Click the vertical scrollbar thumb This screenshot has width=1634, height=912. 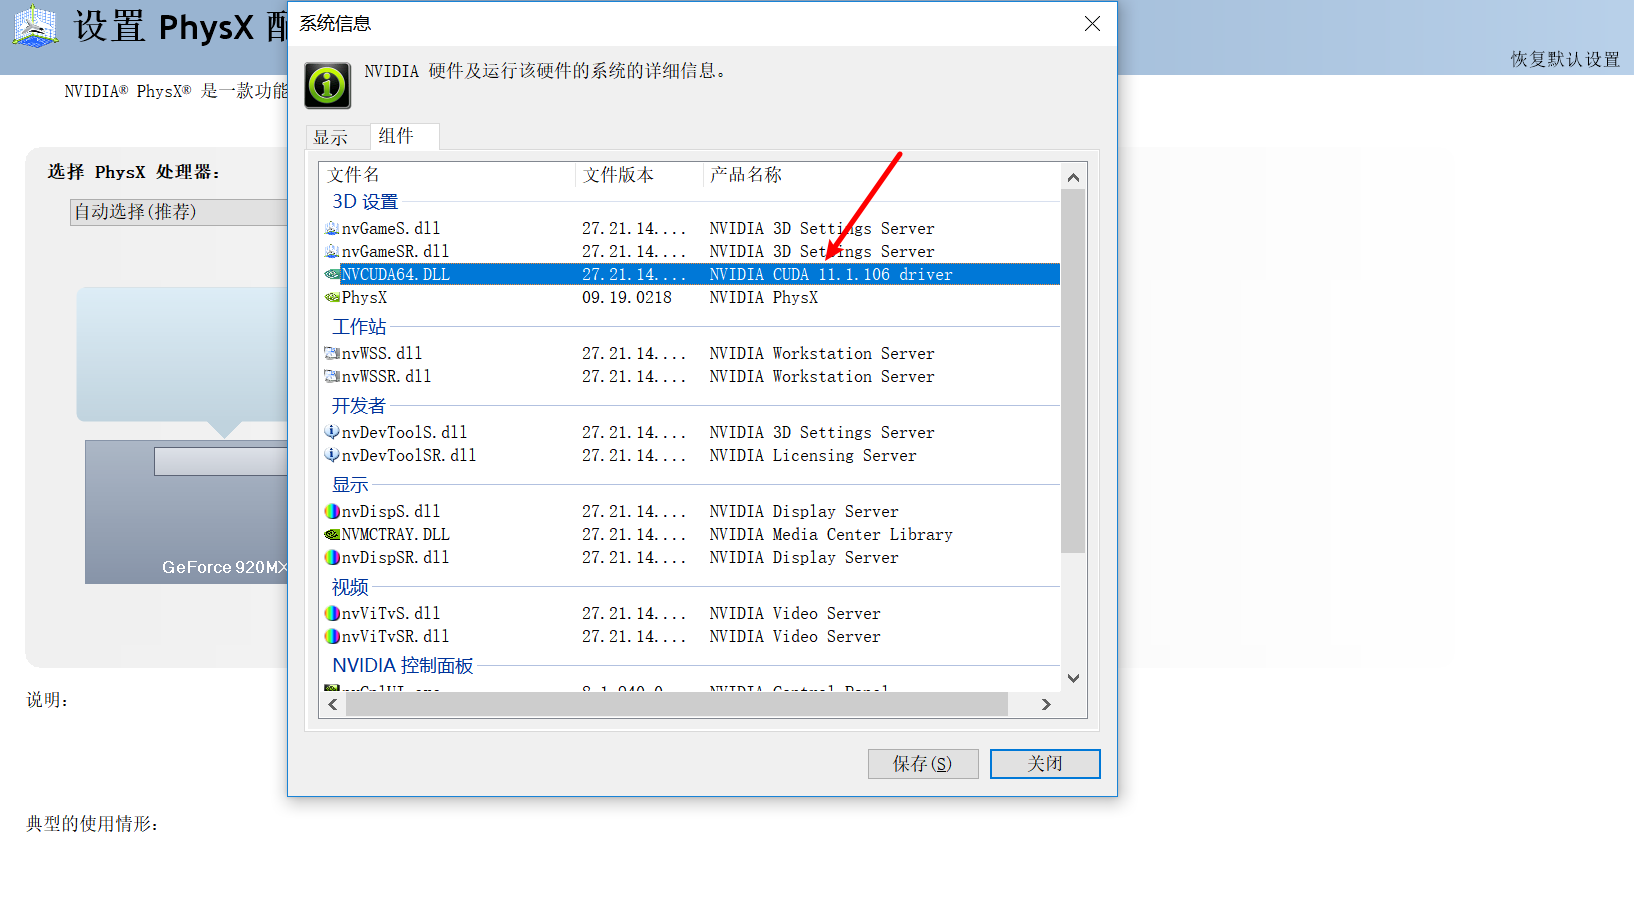pos(1073,370)
